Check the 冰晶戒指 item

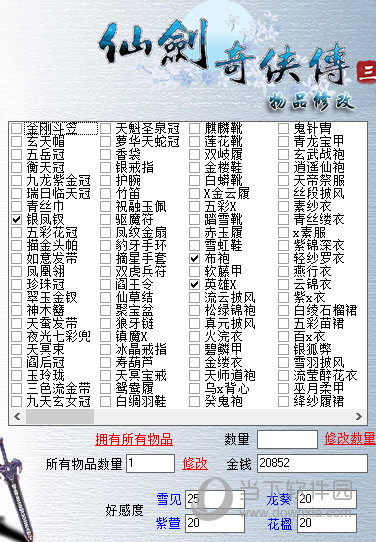[x=105, y=349]
